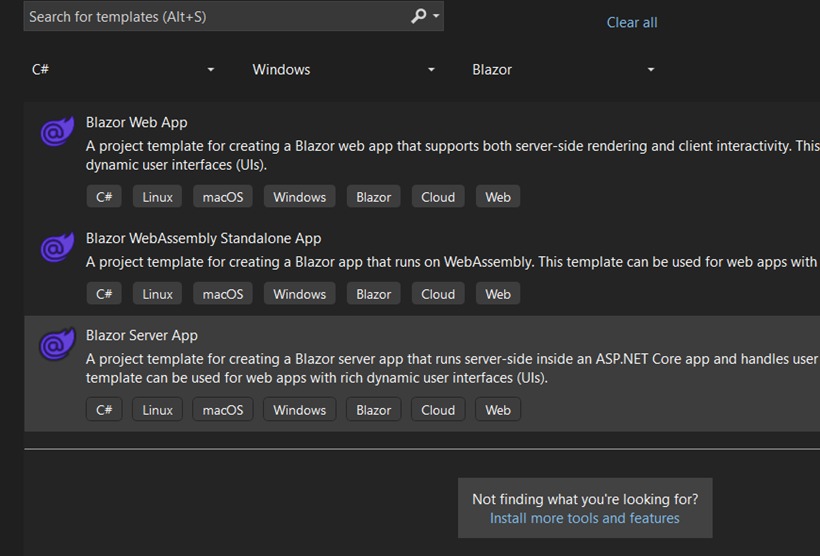Image resolution: width=820 pixels, height=556 pixels.
Task: Click macOS tag under WebAssembly Standalone App
Action: (x=223, y=294)
